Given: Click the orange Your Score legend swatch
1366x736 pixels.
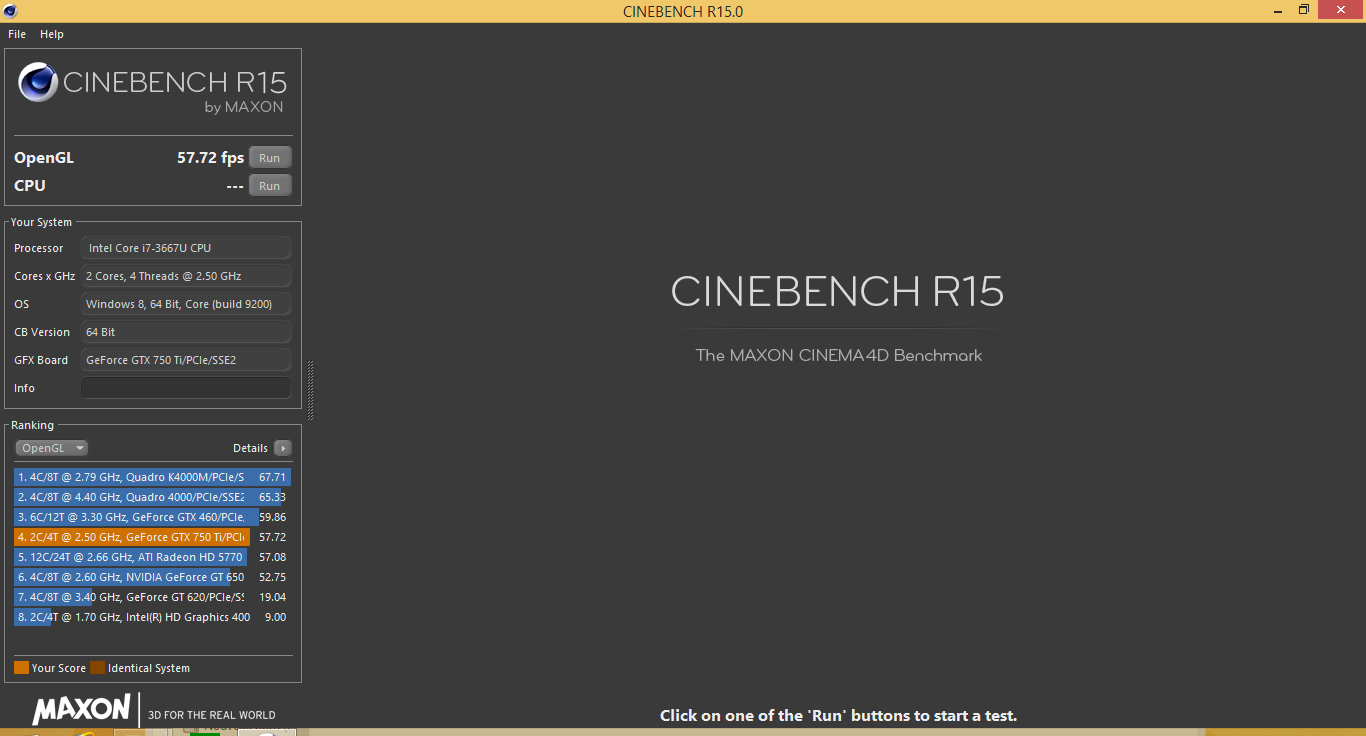Looking at the screenshot, I should [21, 668].
